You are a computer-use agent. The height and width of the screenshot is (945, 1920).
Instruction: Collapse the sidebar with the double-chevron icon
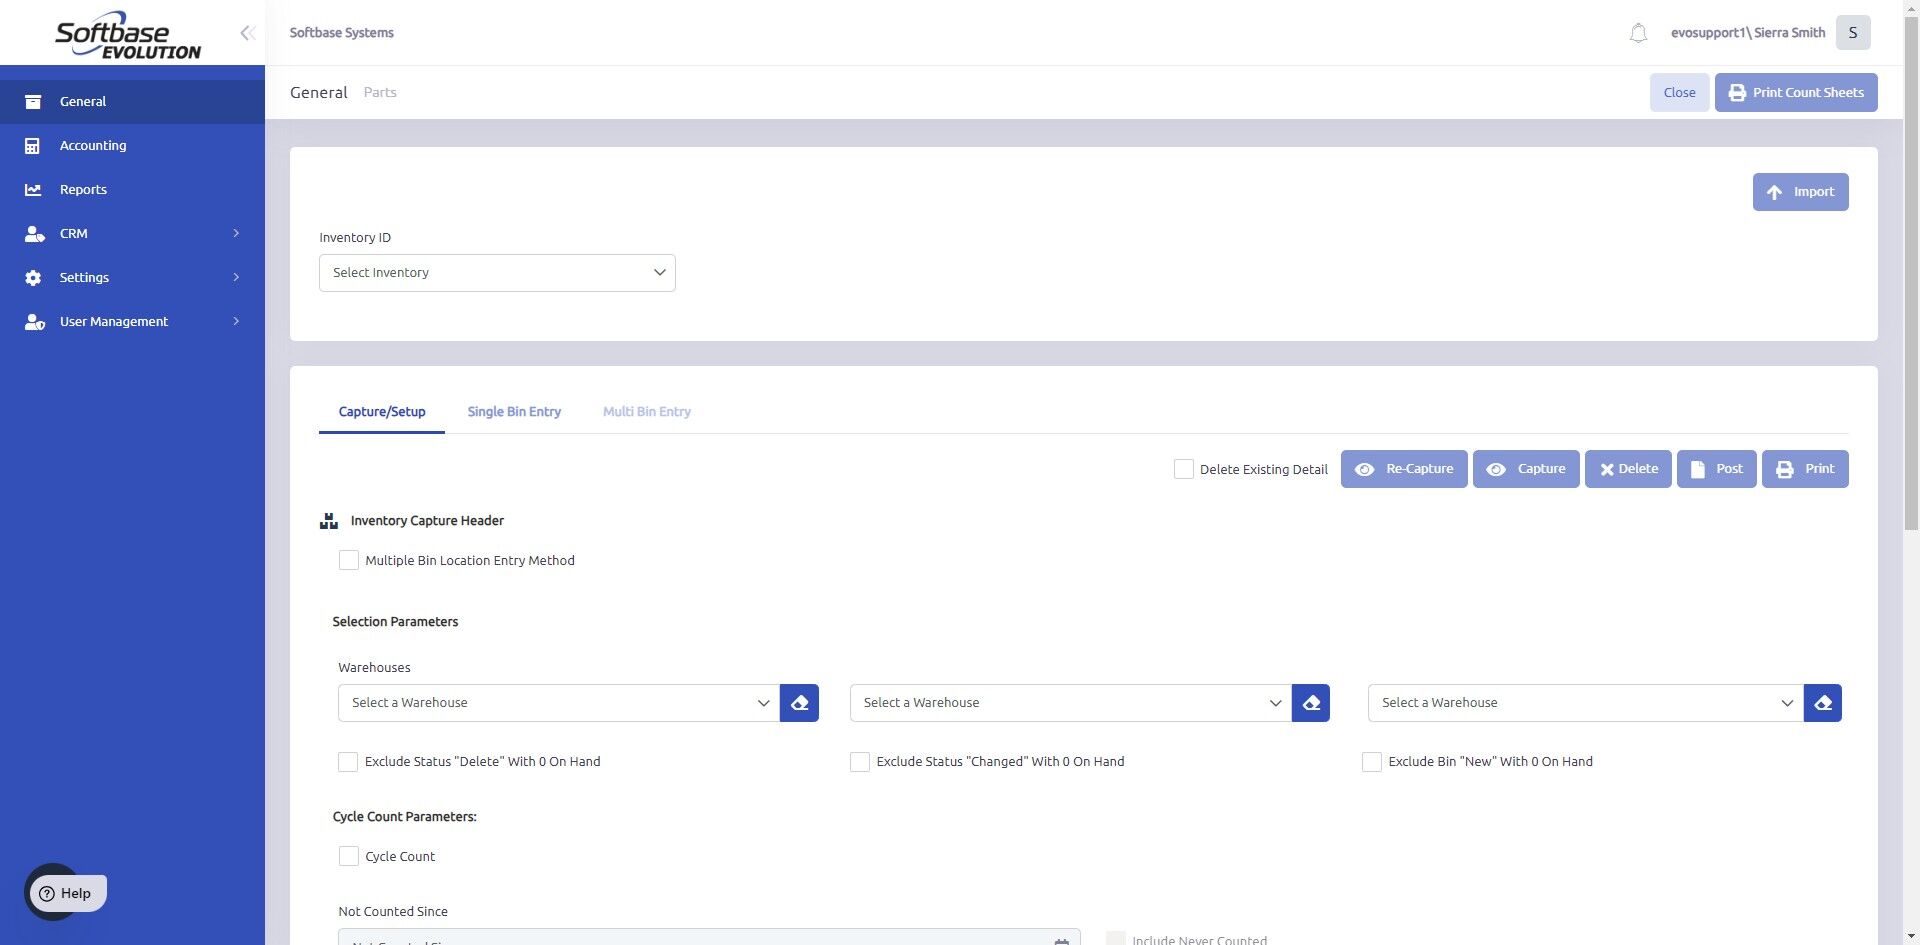[247, 33]
